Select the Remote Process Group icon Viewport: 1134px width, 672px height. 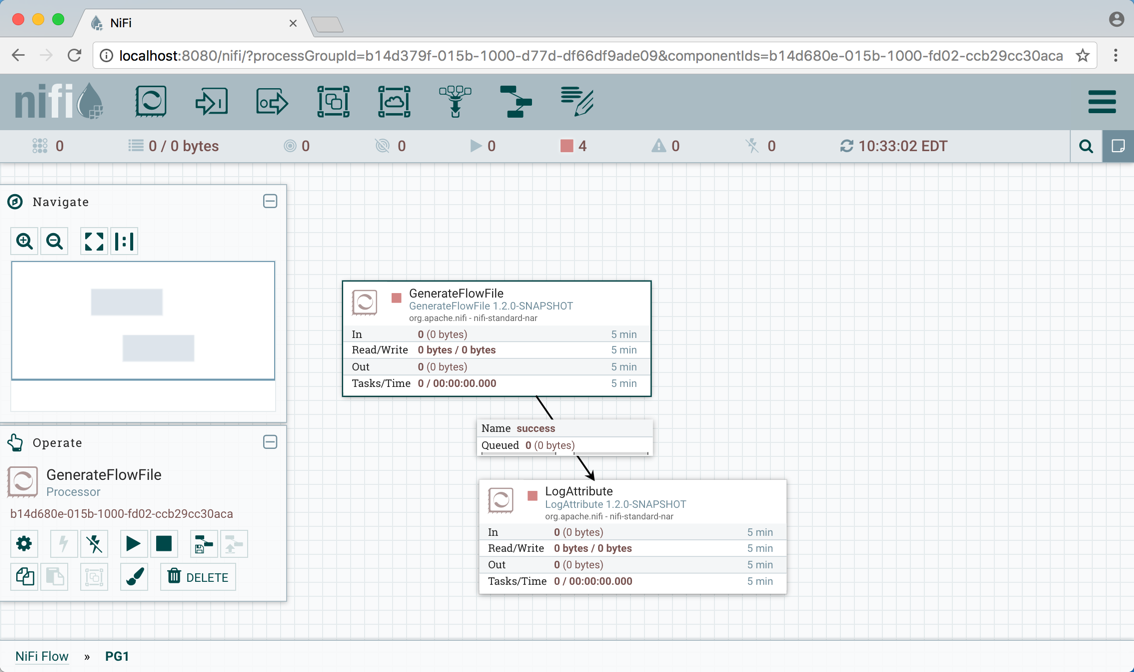point(394,101)
